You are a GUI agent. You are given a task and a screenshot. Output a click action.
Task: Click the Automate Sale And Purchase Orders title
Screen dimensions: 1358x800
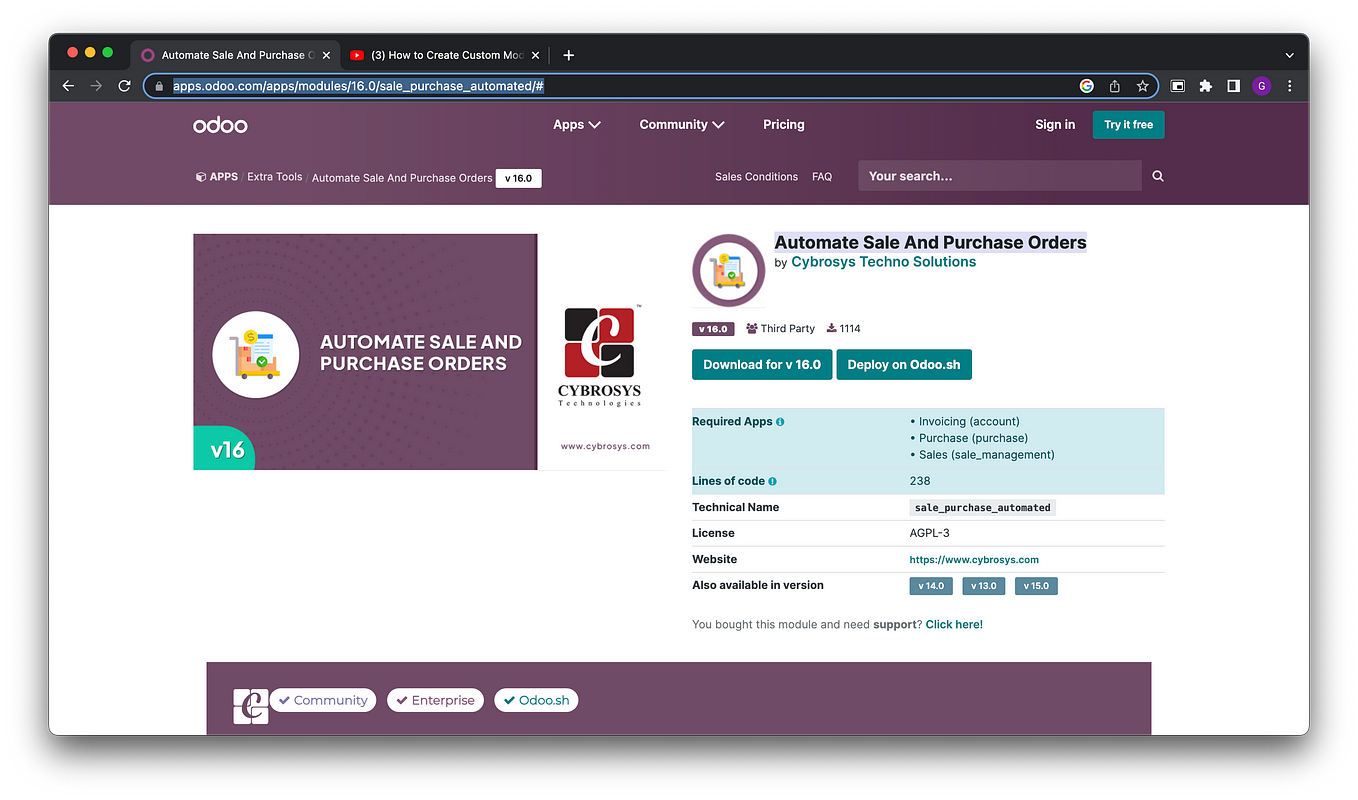930,242
